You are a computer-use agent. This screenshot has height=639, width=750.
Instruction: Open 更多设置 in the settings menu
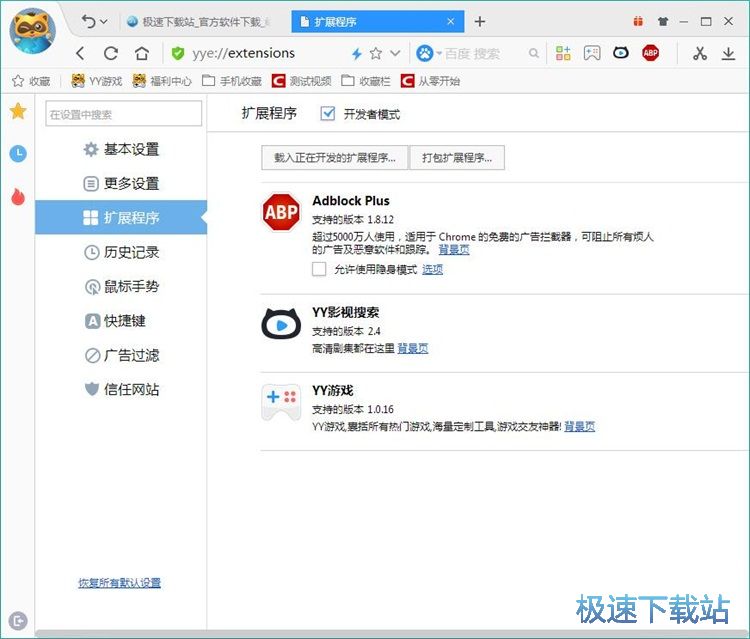121,184
